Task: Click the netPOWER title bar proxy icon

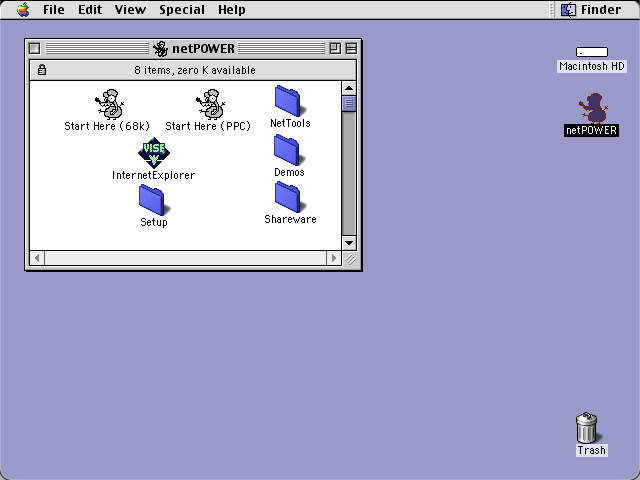Action: [160, 49]
